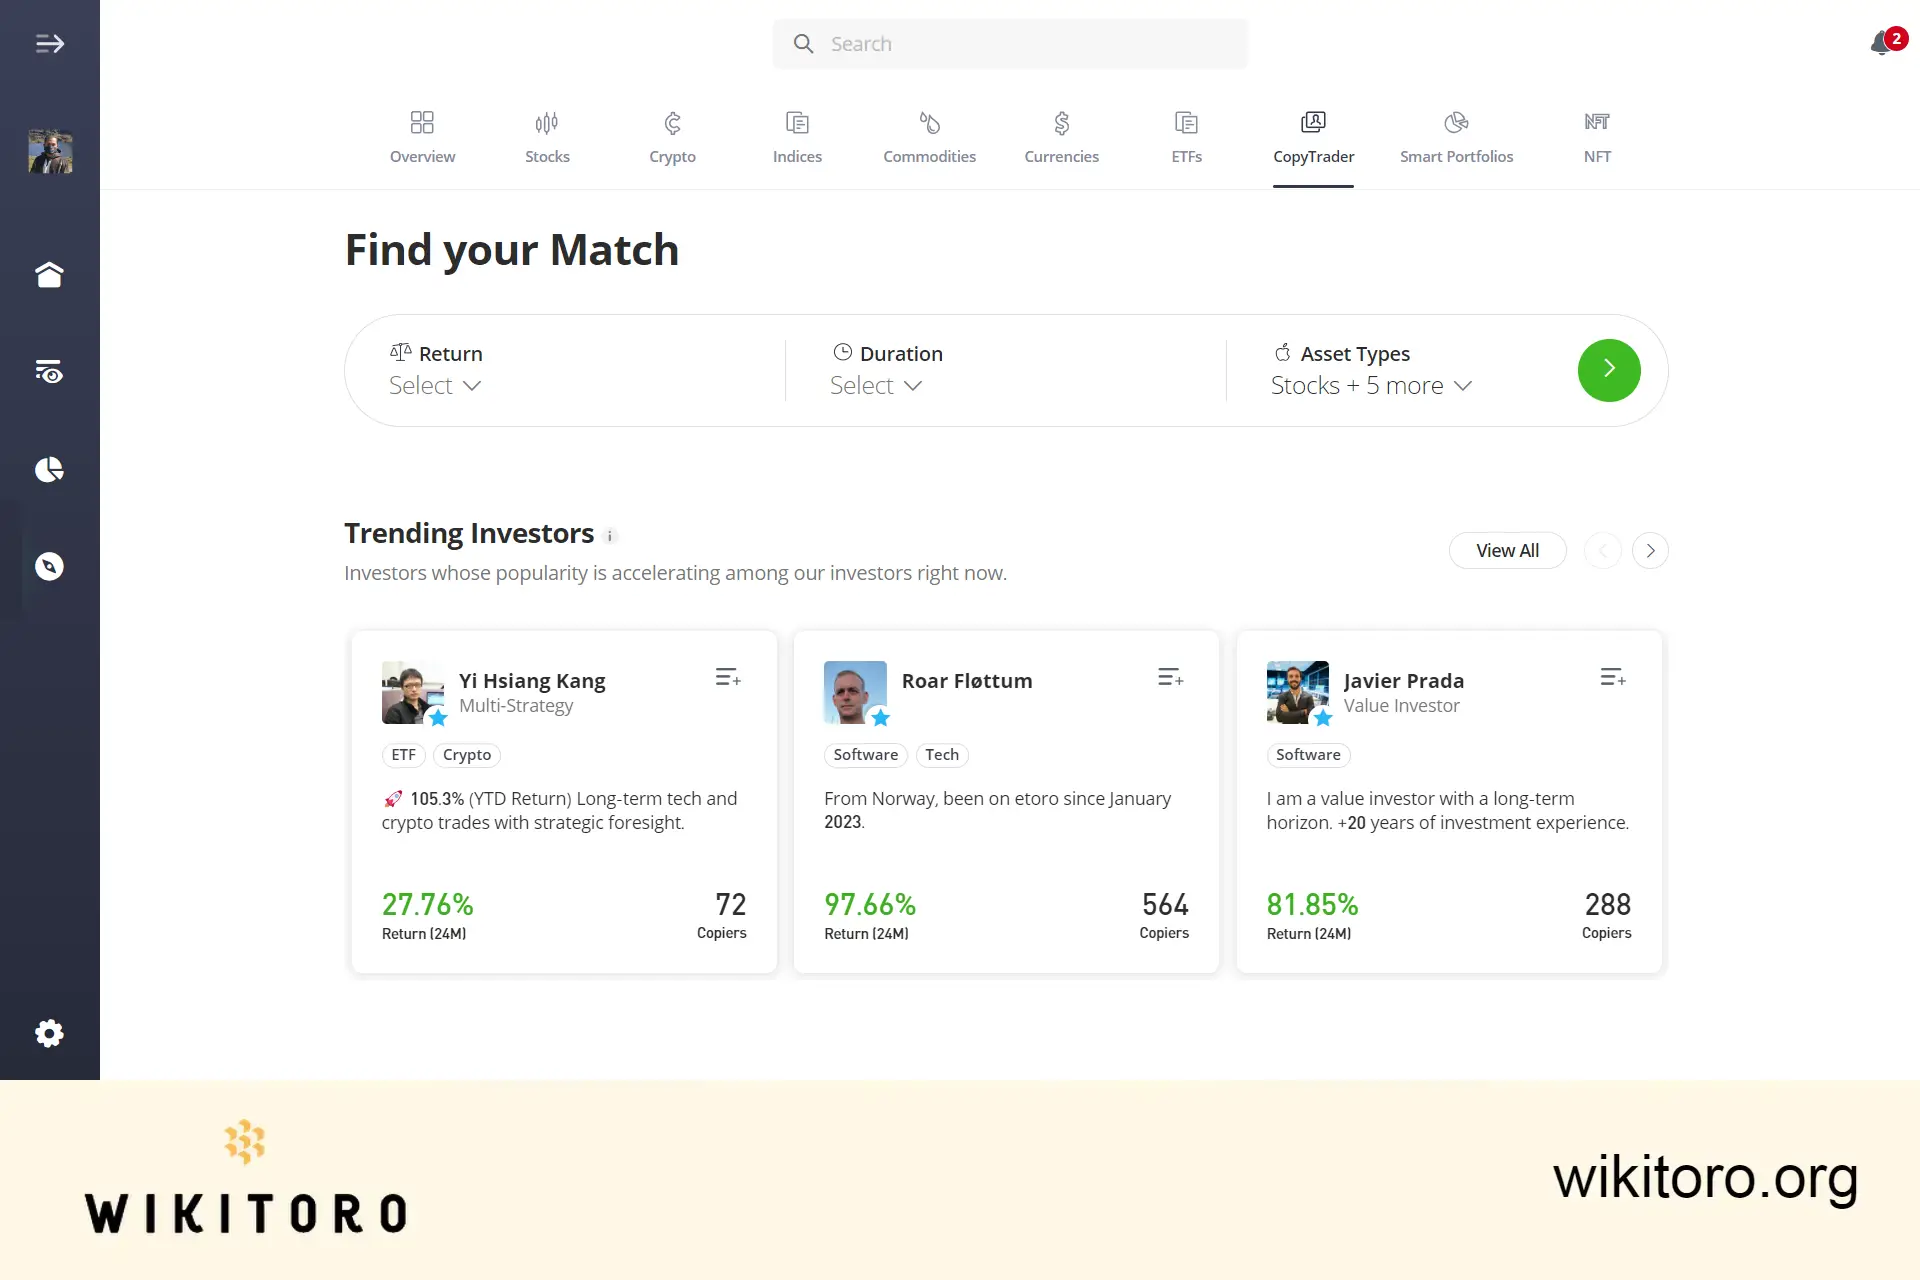Viewport: 1920px width, 1280px height.
Task: Click the info icon next to Trending Investors
Action: tap(610, 536)
